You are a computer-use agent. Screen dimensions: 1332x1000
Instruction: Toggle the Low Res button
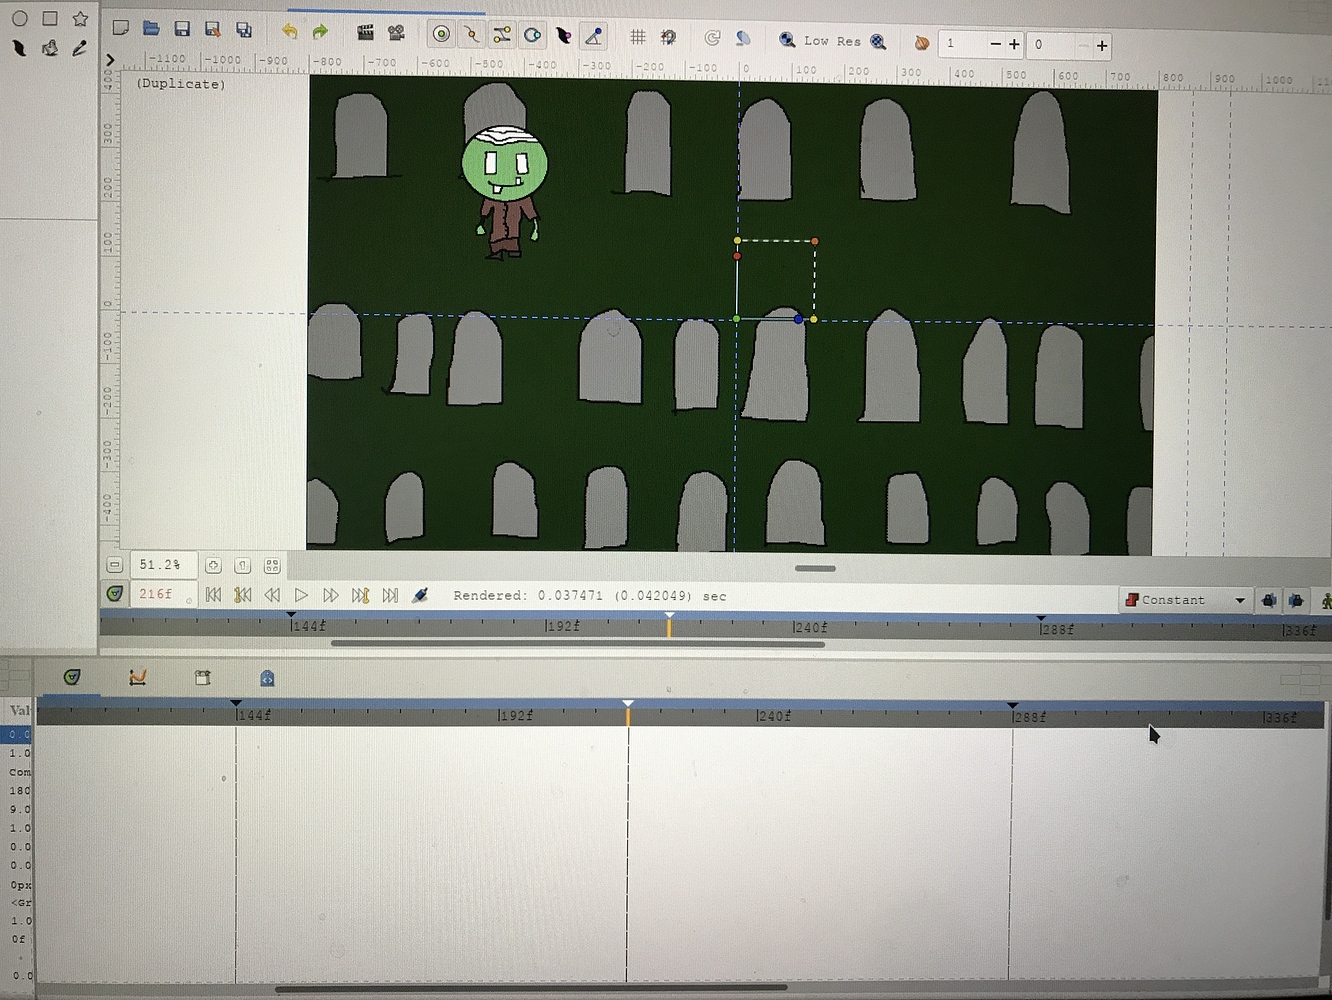click(x=832, y=41)
